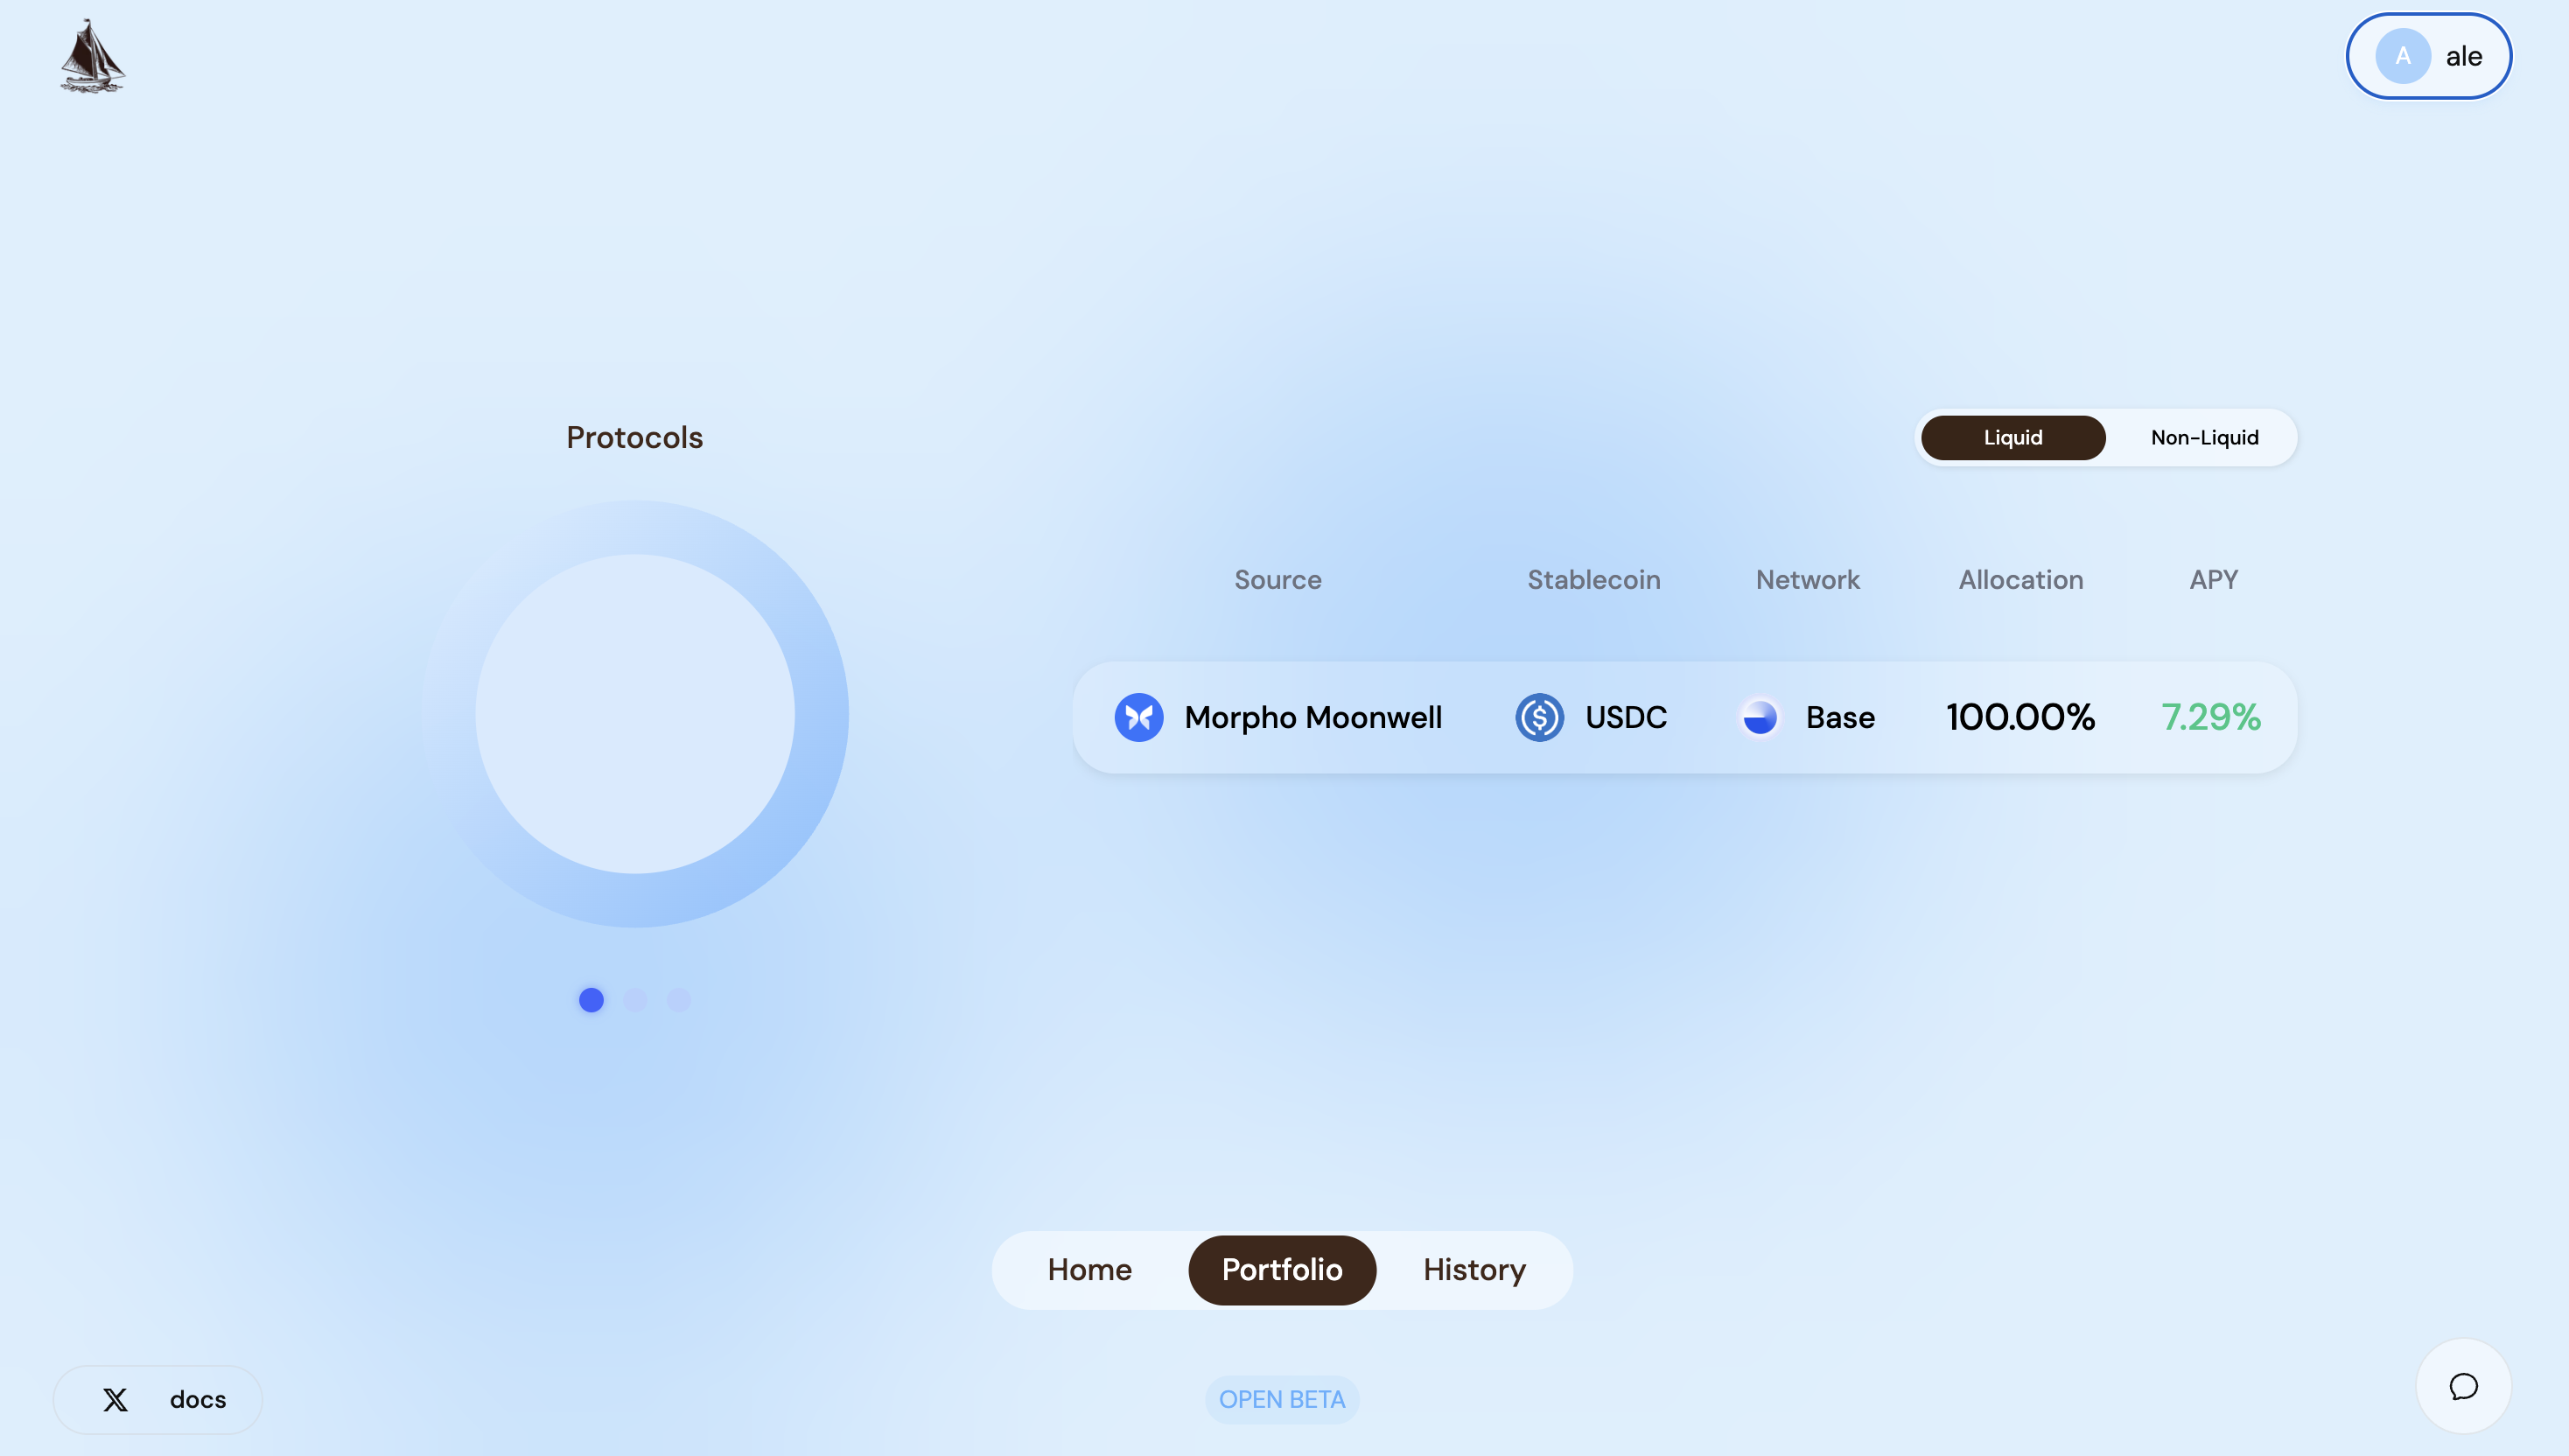Click the sailboat logo icon

pos(92,57)
